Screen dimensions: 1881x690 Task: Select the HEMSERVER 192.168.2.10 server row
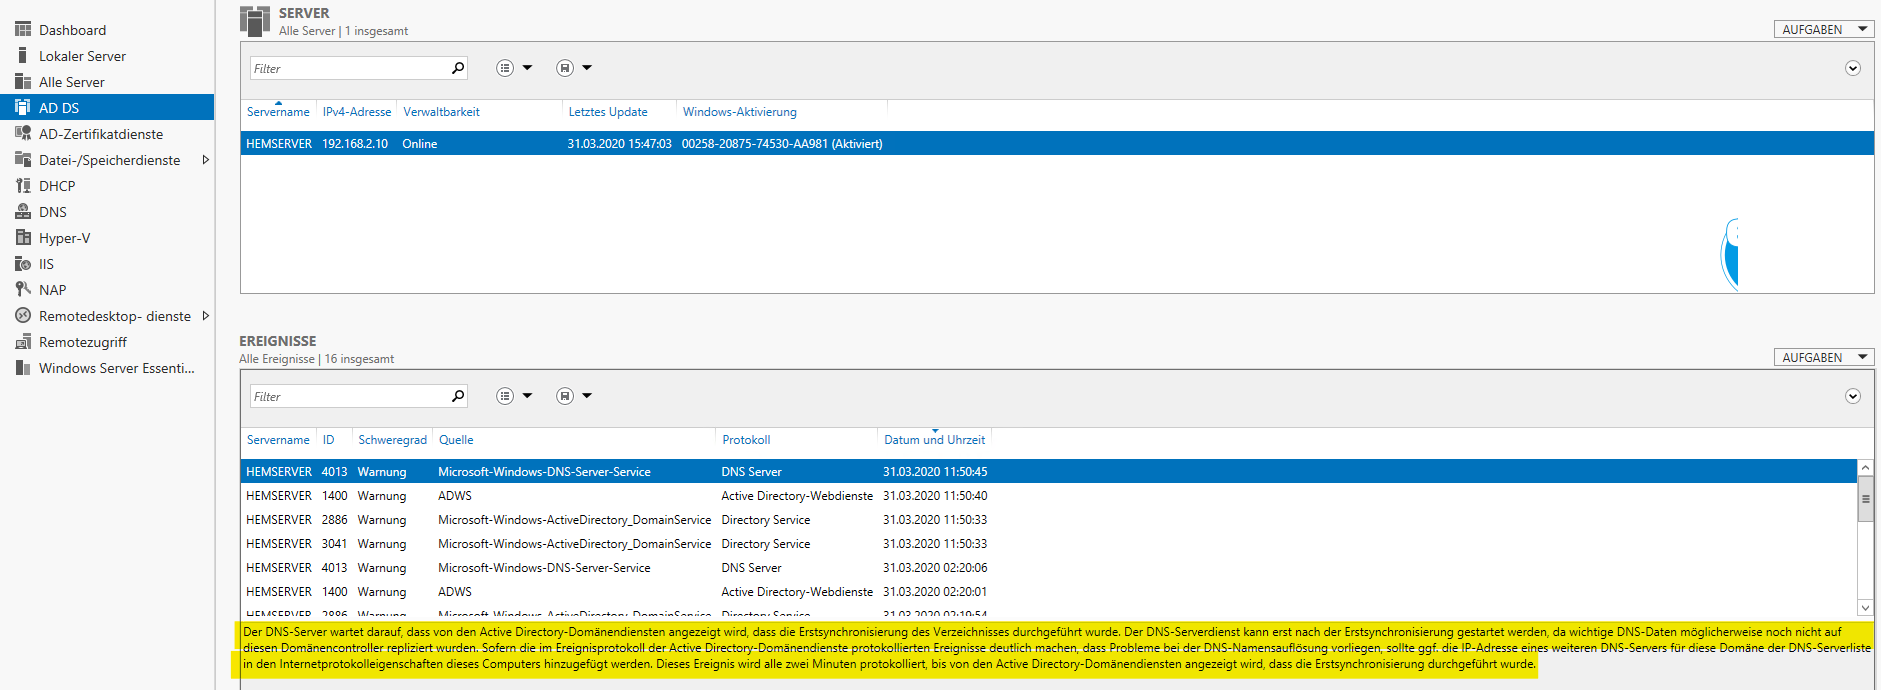pyautogui.click(x=1057, y=144)
